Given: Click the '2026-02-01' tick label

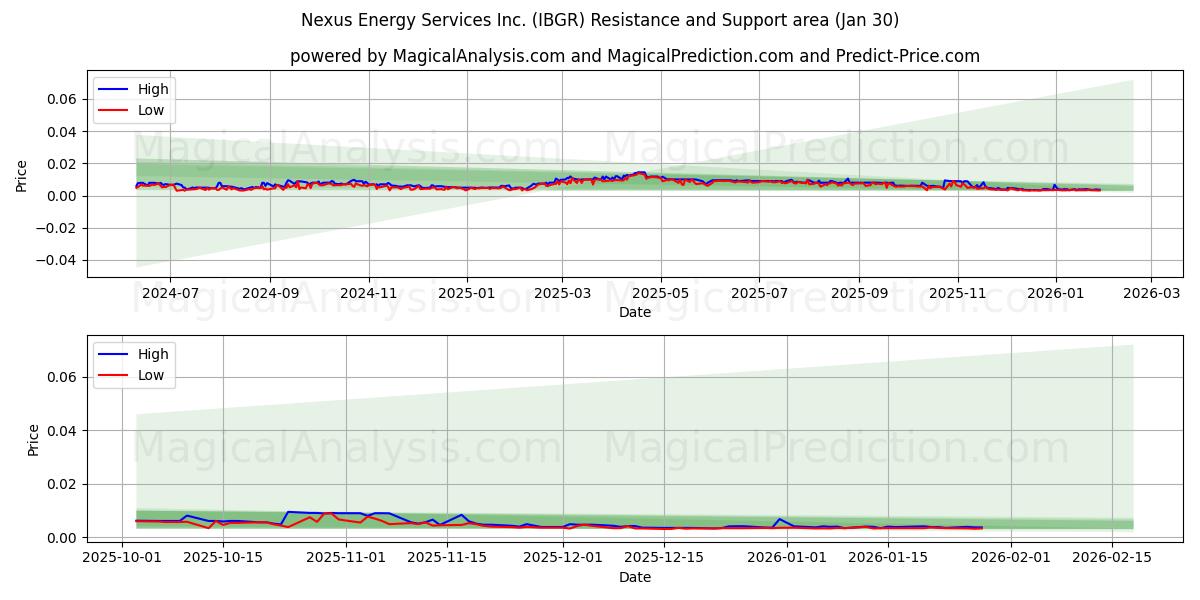Looking at the screenshot, I should click(x=1010, y=559).
